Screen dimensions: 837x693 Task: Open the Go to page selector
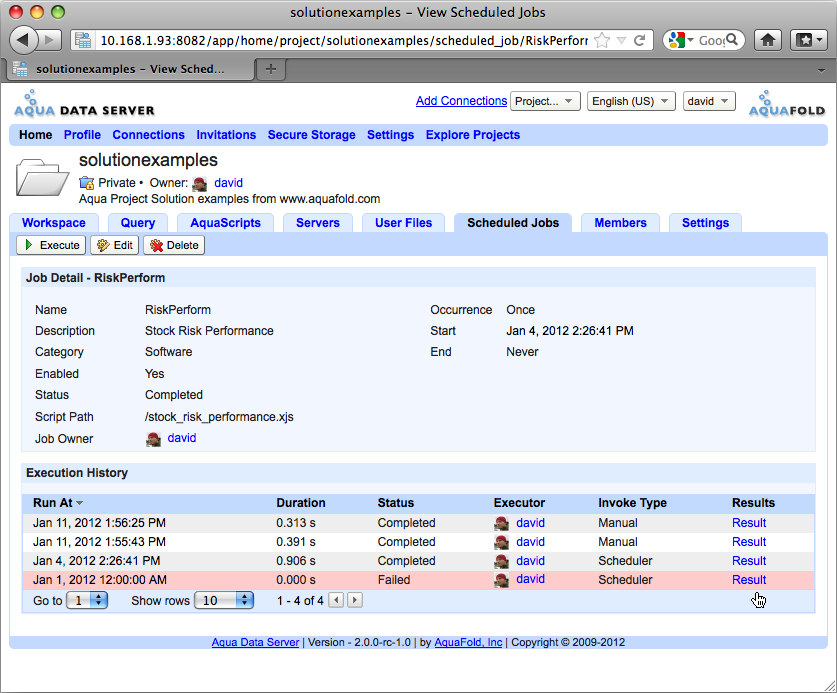tap(87, 601)
